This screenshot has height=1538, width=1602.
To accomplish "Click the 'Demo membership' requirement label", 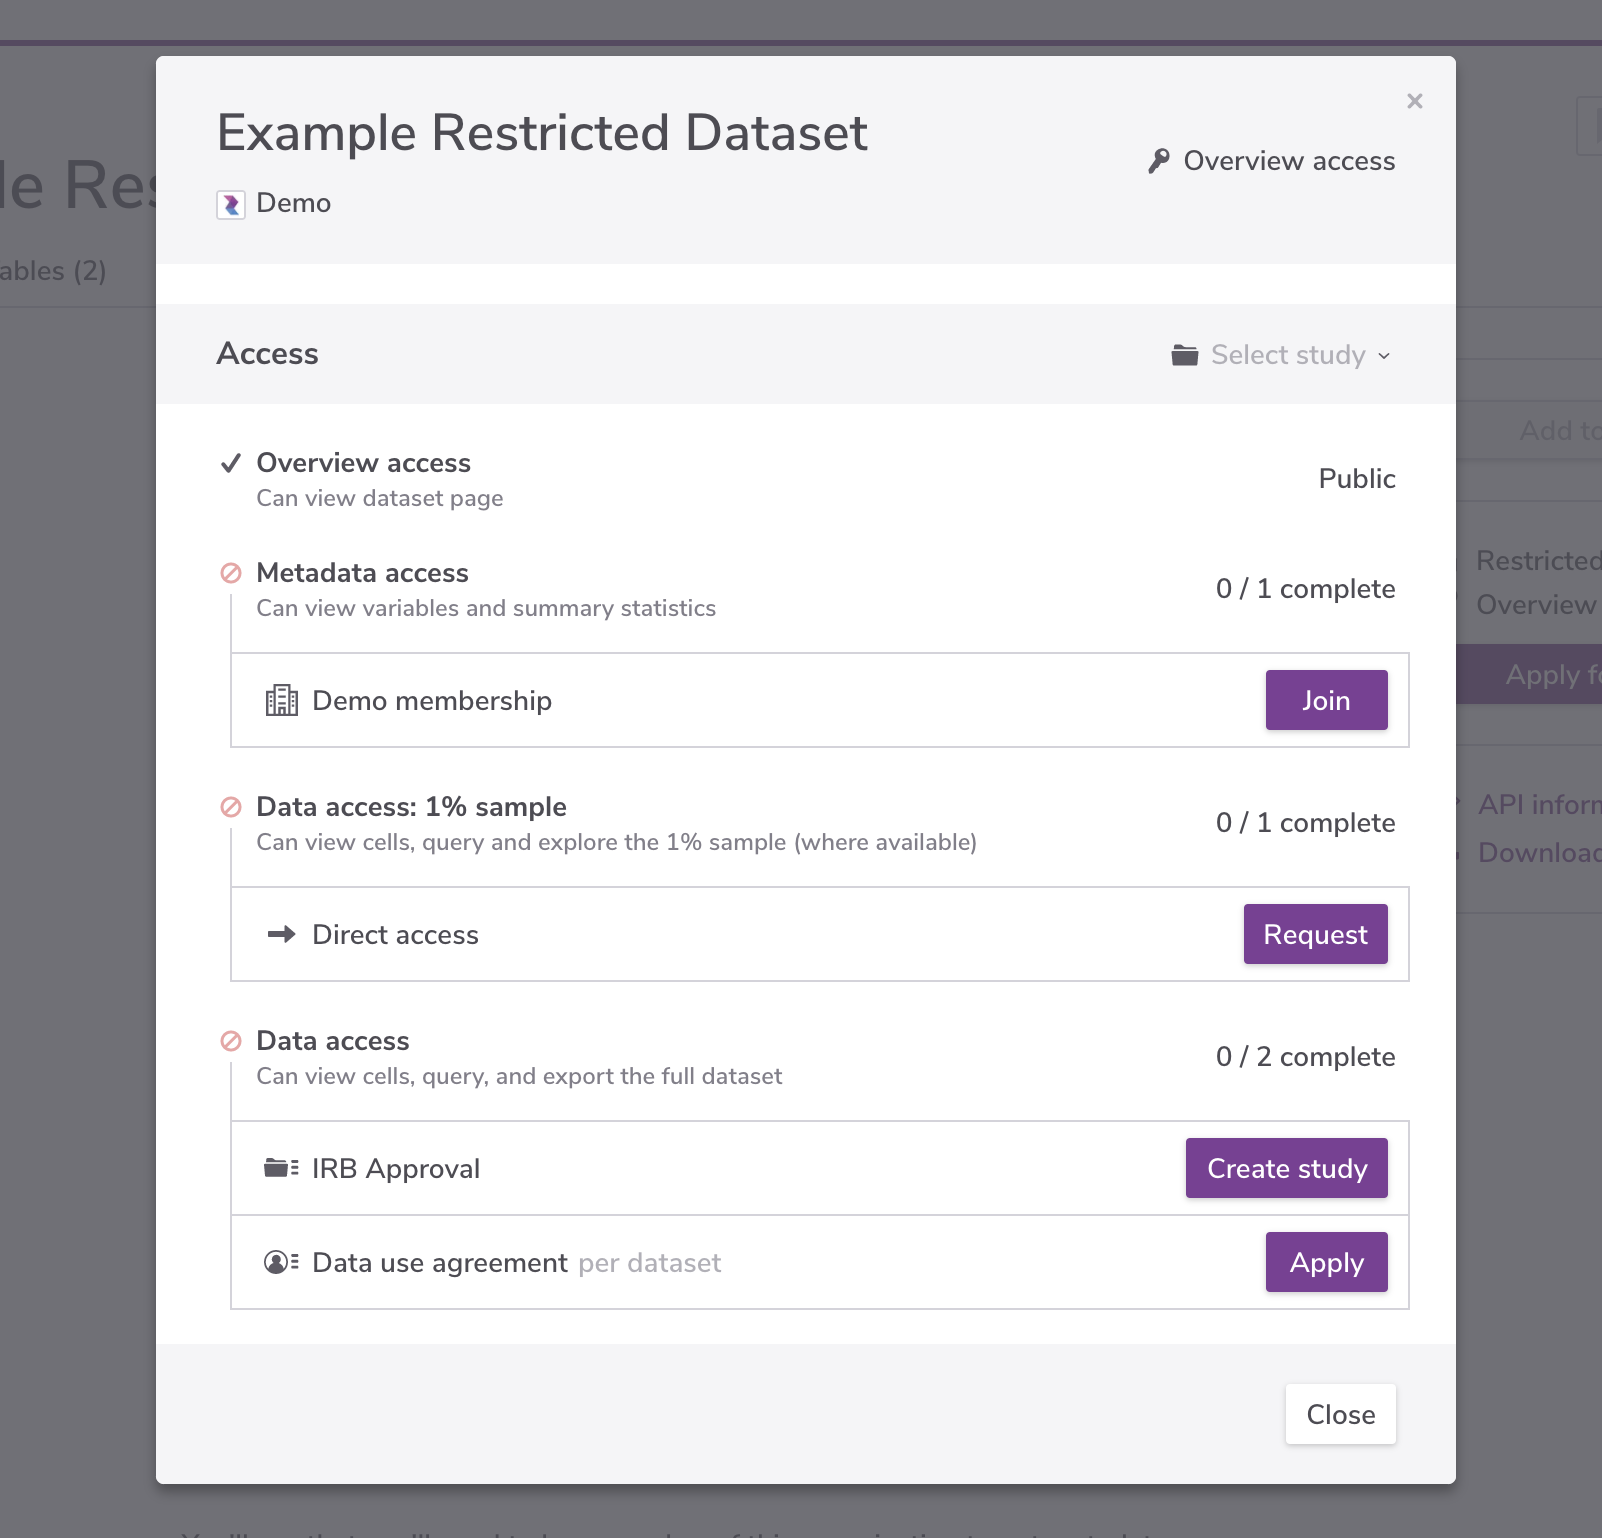I will 432,701.
